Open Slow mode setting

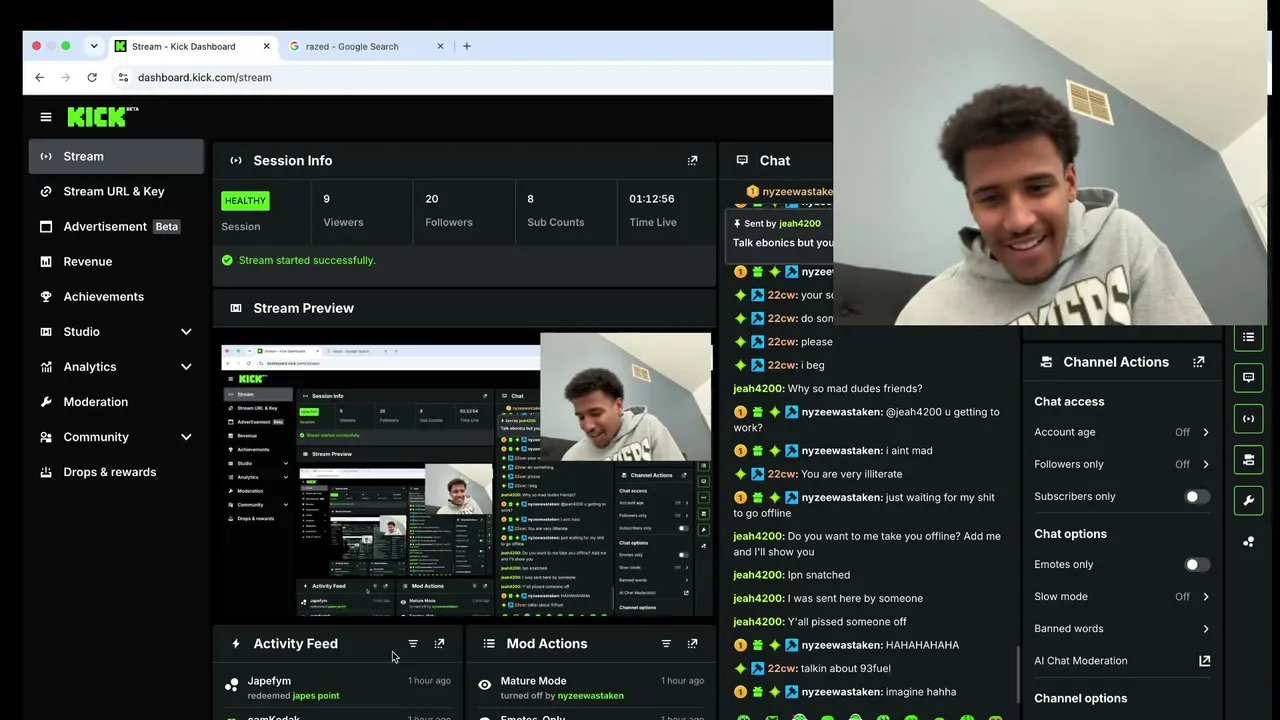(x=1122, y=597)
